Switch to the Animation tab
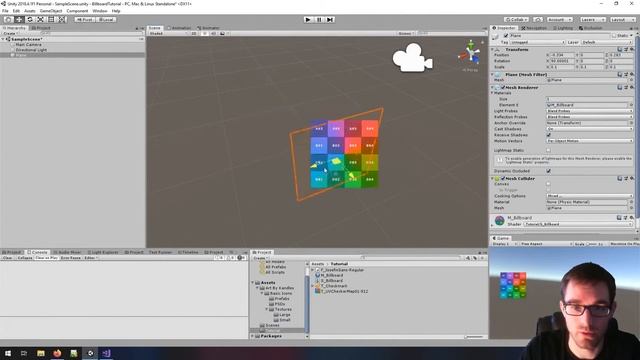The width and height of the screenshot is (640, 360). pyautogui.click(x=179, y=28)
